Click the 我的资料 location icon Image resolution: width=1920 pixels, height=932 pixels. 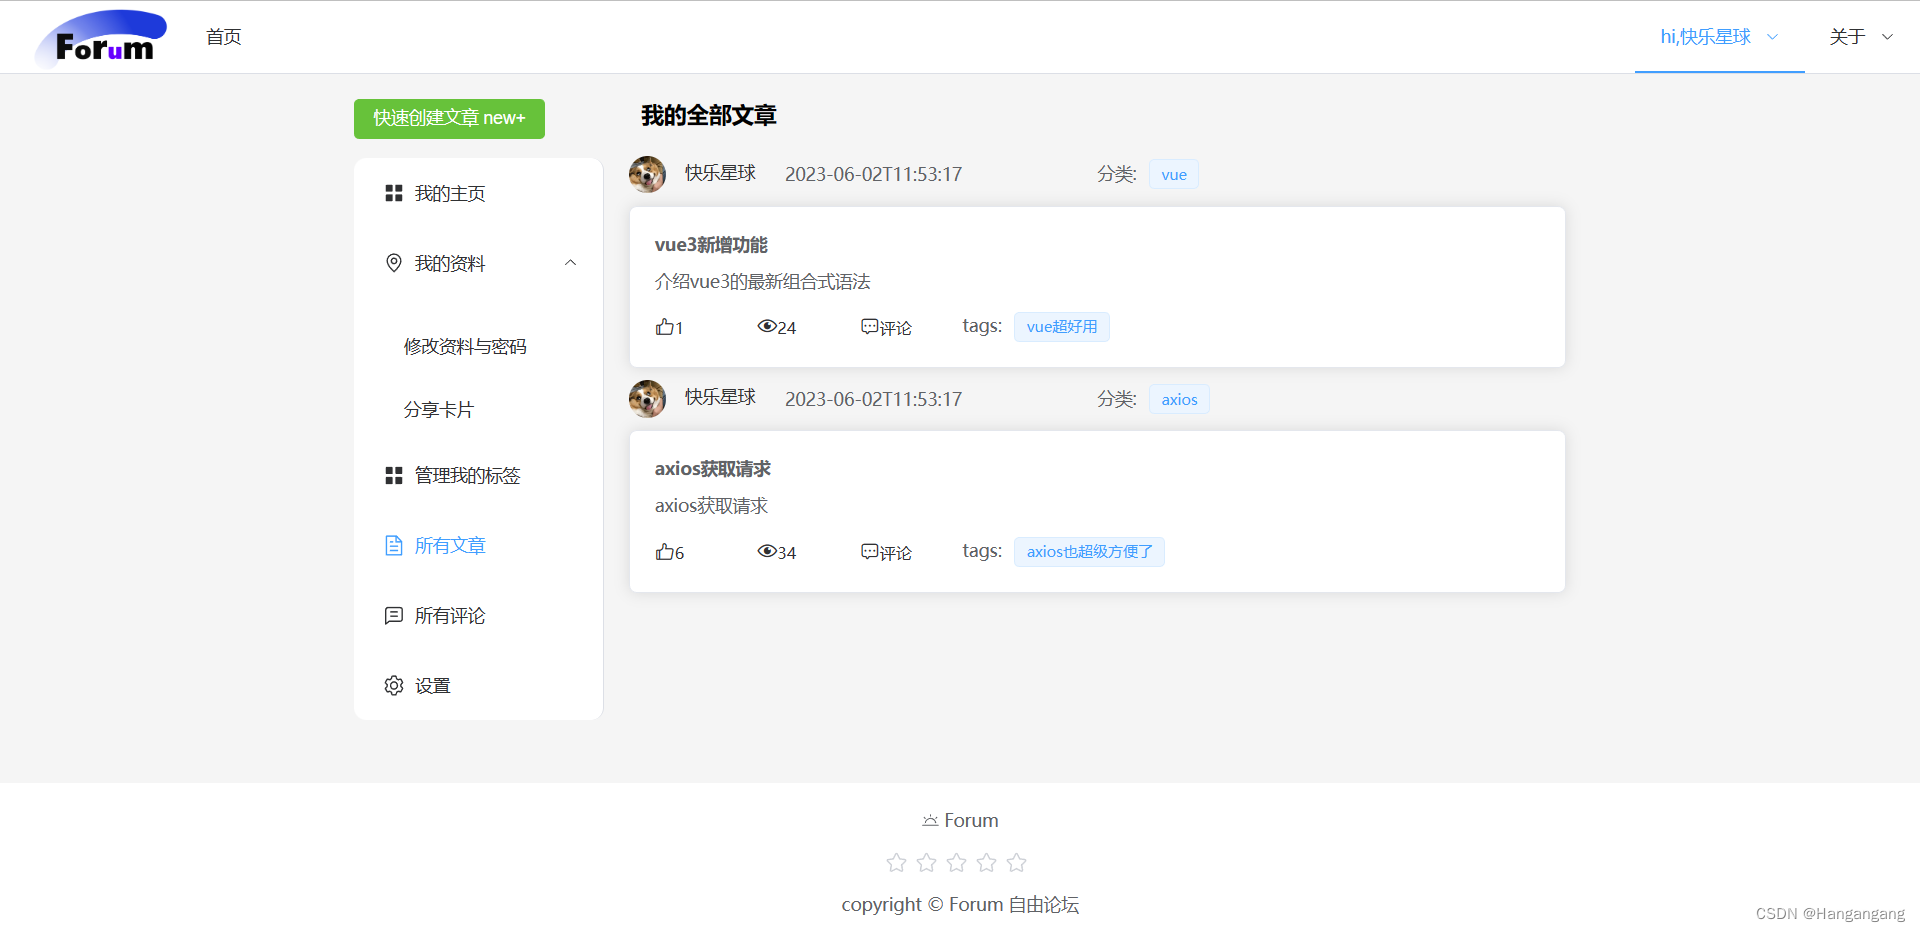(x=393, y=262)
